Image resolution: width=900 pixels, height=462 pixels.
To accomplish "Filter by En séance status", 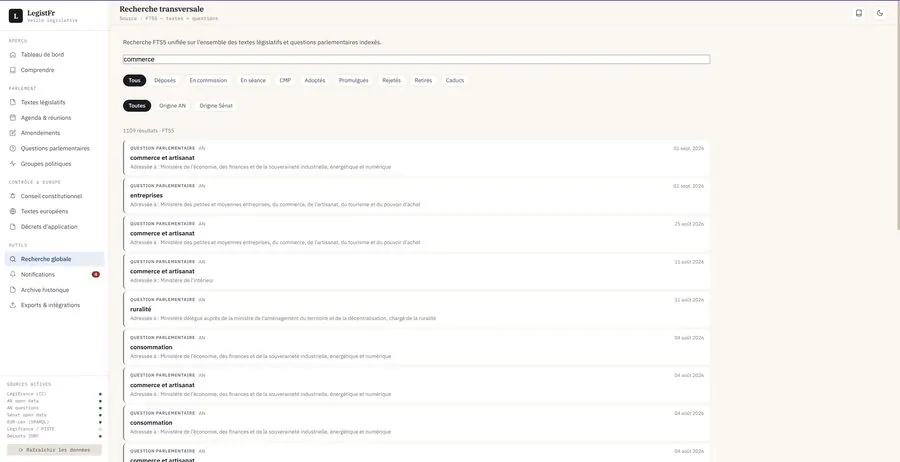I will 253,81.
